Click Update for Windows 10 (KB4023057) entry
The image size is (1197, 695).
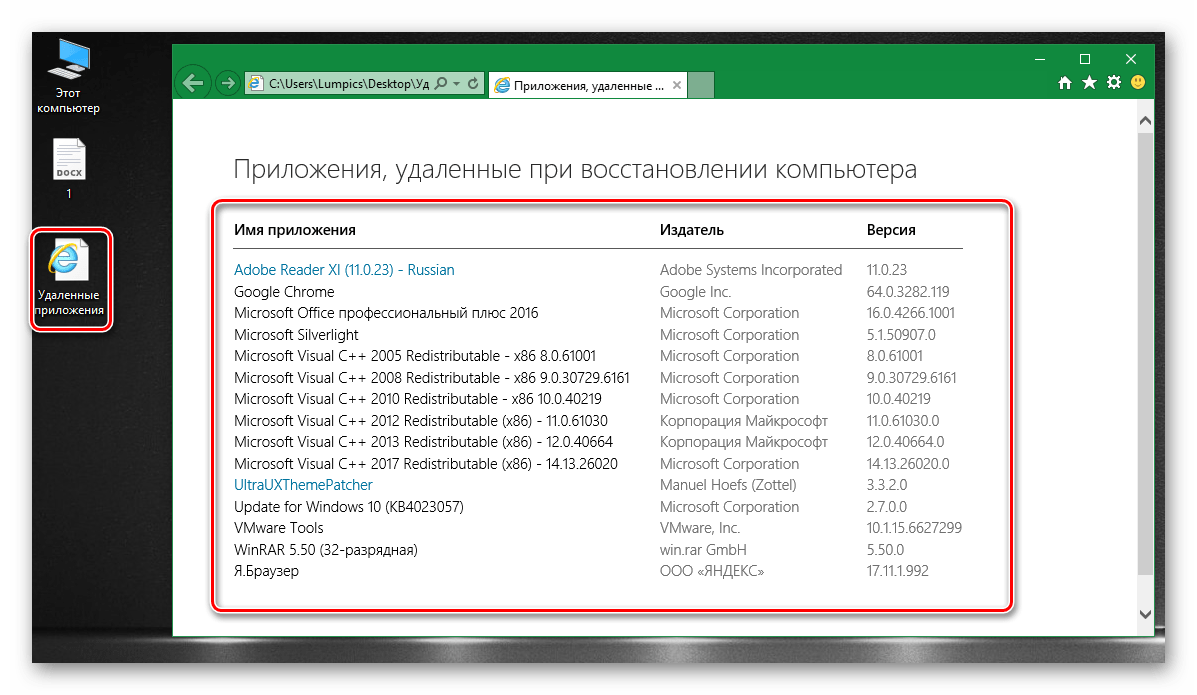(349, 507)
